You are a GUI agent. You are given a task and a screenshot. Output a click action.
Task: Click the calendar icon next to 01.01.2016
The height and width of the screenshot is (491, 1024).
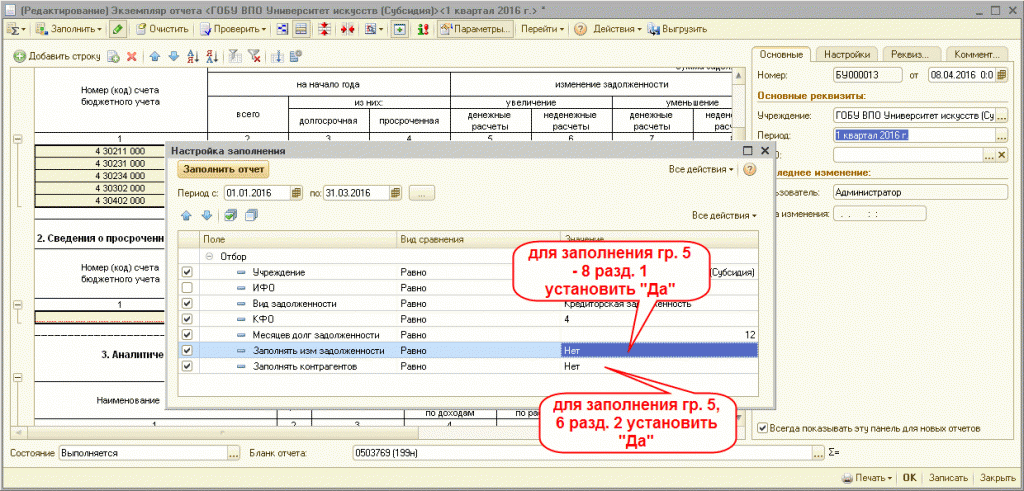[294, 193]
